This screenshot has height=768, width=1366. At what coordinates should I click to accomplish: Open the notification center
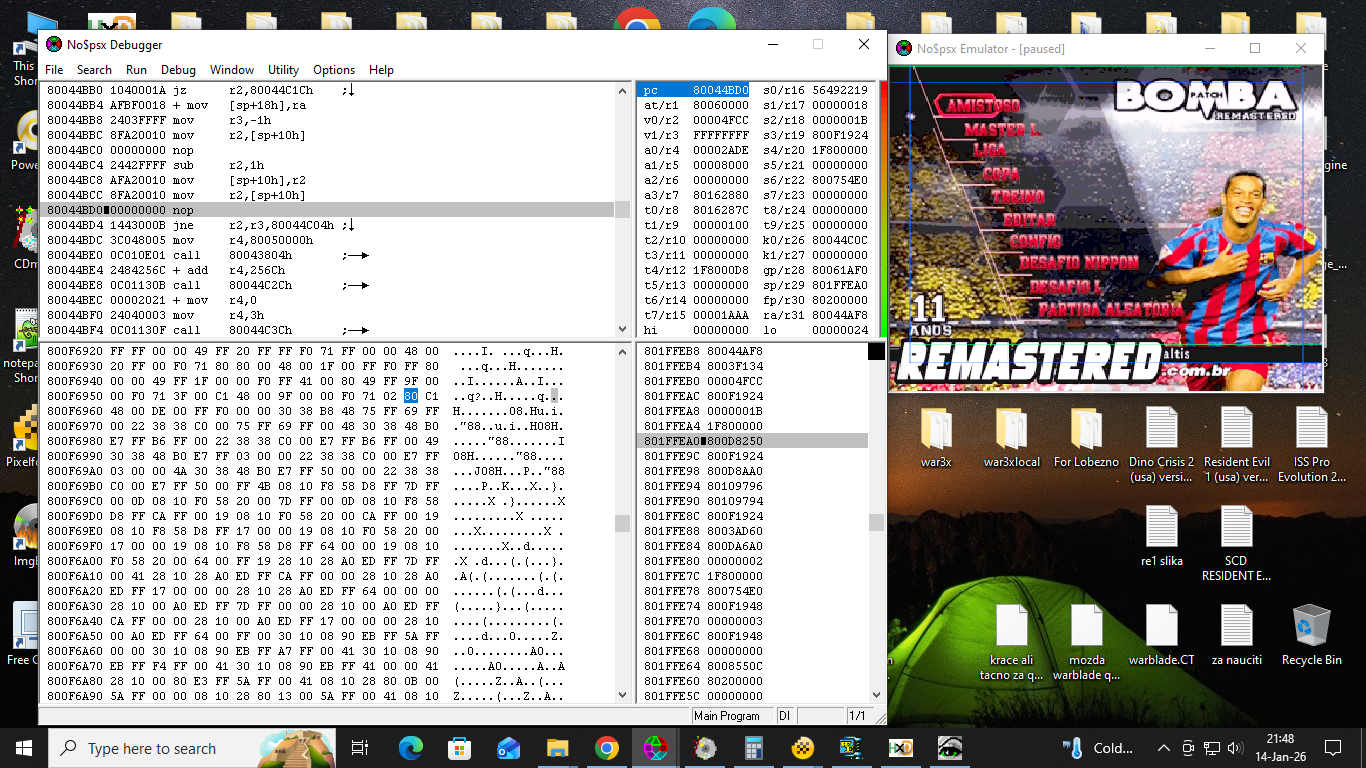pos(1332,748)
